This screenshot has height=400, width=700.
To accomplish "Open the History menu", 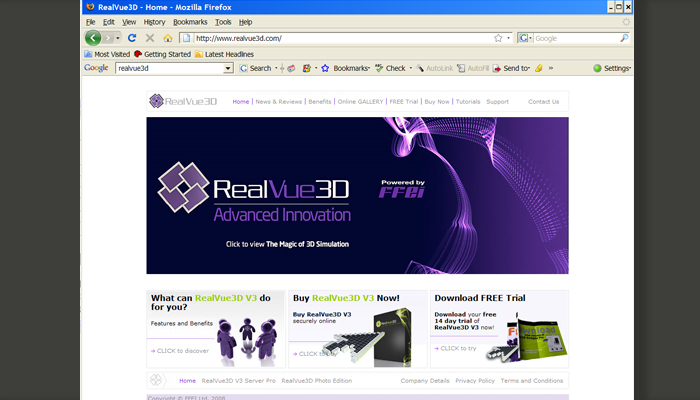I will 154,22.
